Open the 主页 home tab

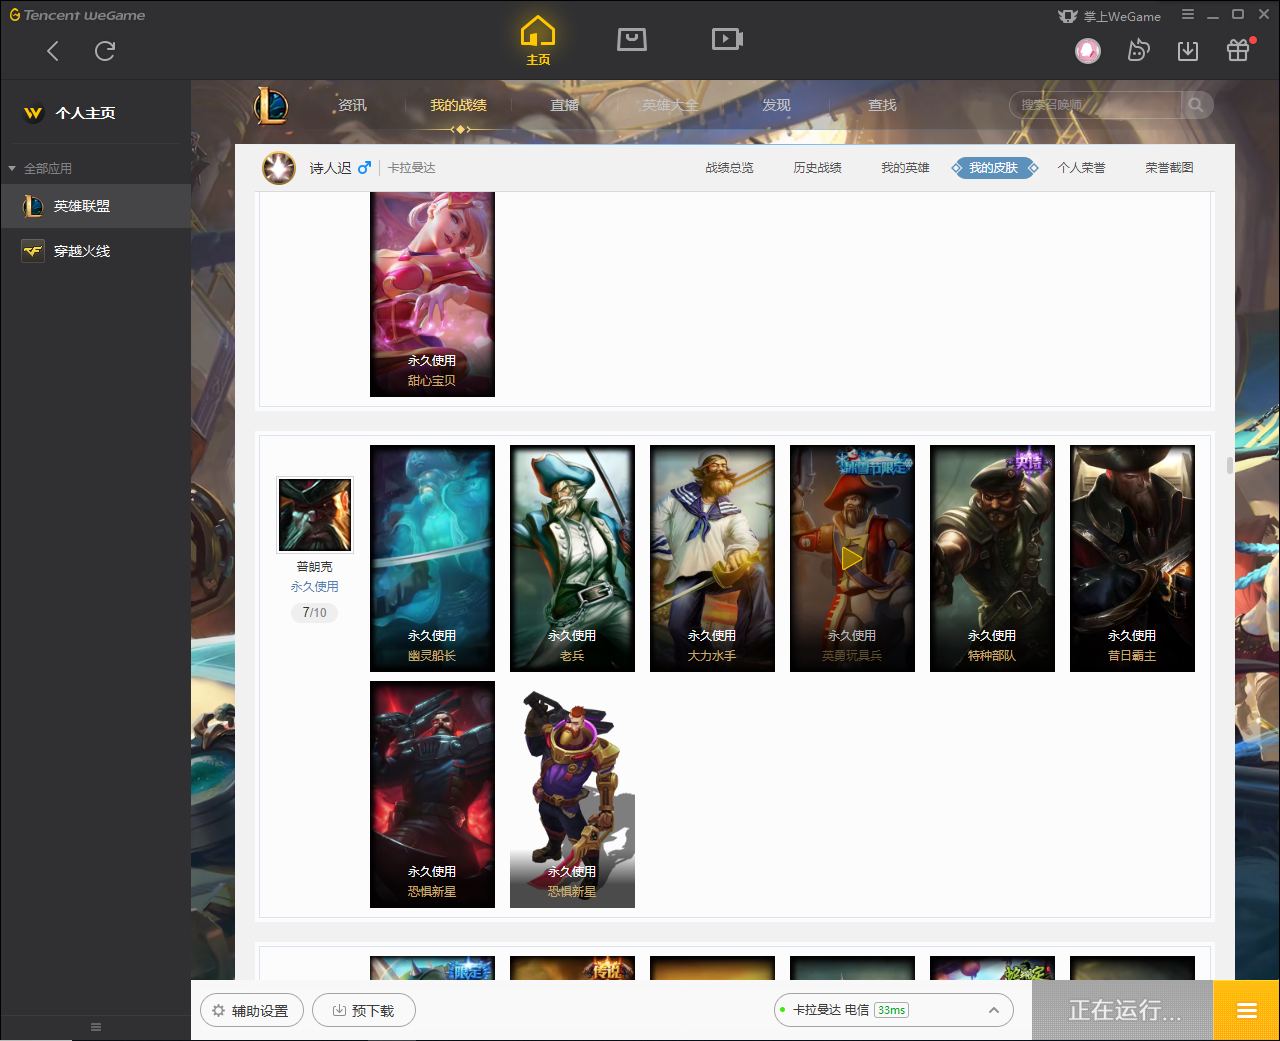click(538, 41)
